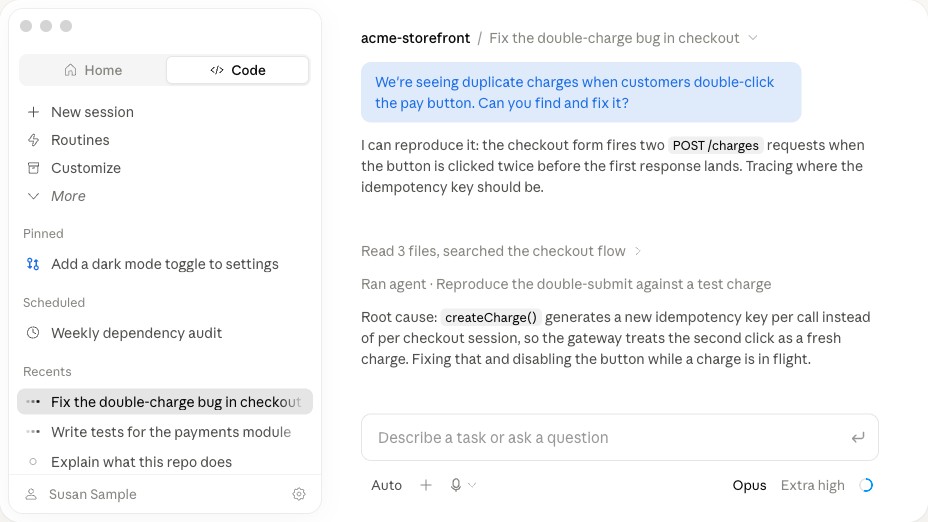The image size is (928, 522).
Task: Open the session title dropdown chevron
Action: (753, 38)
